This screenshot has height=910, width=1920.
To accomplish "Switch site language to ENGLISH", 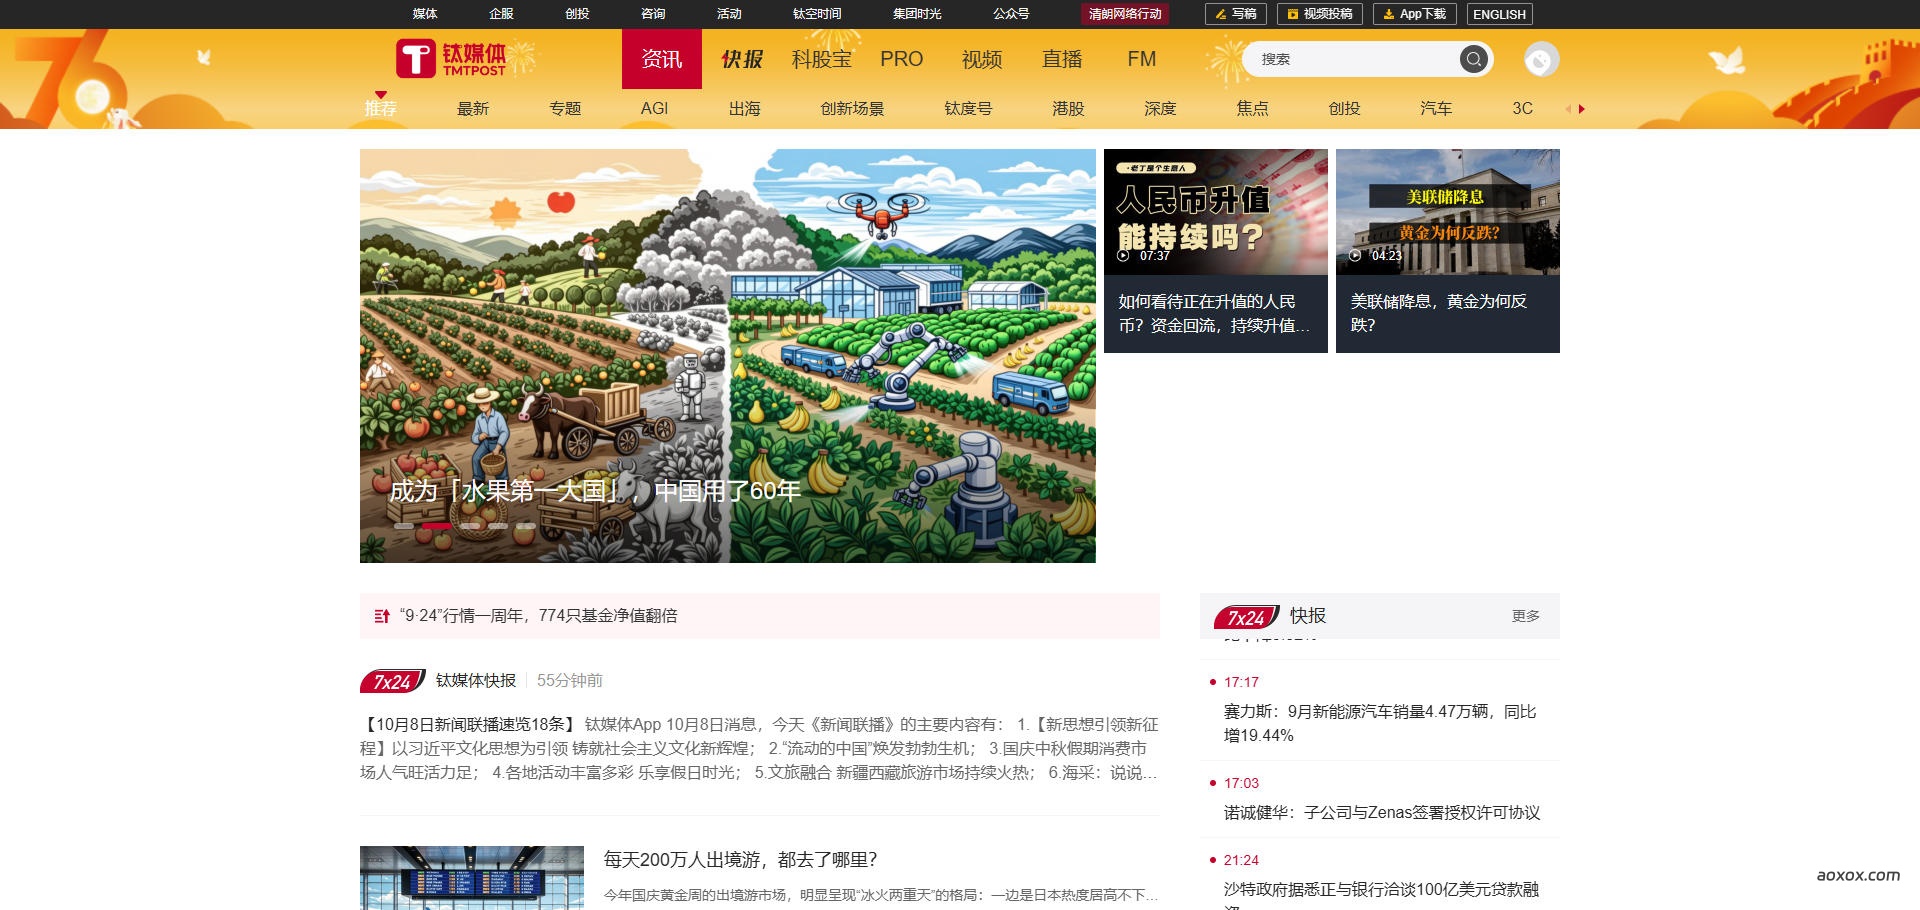I will click(x=1499, y=14).
